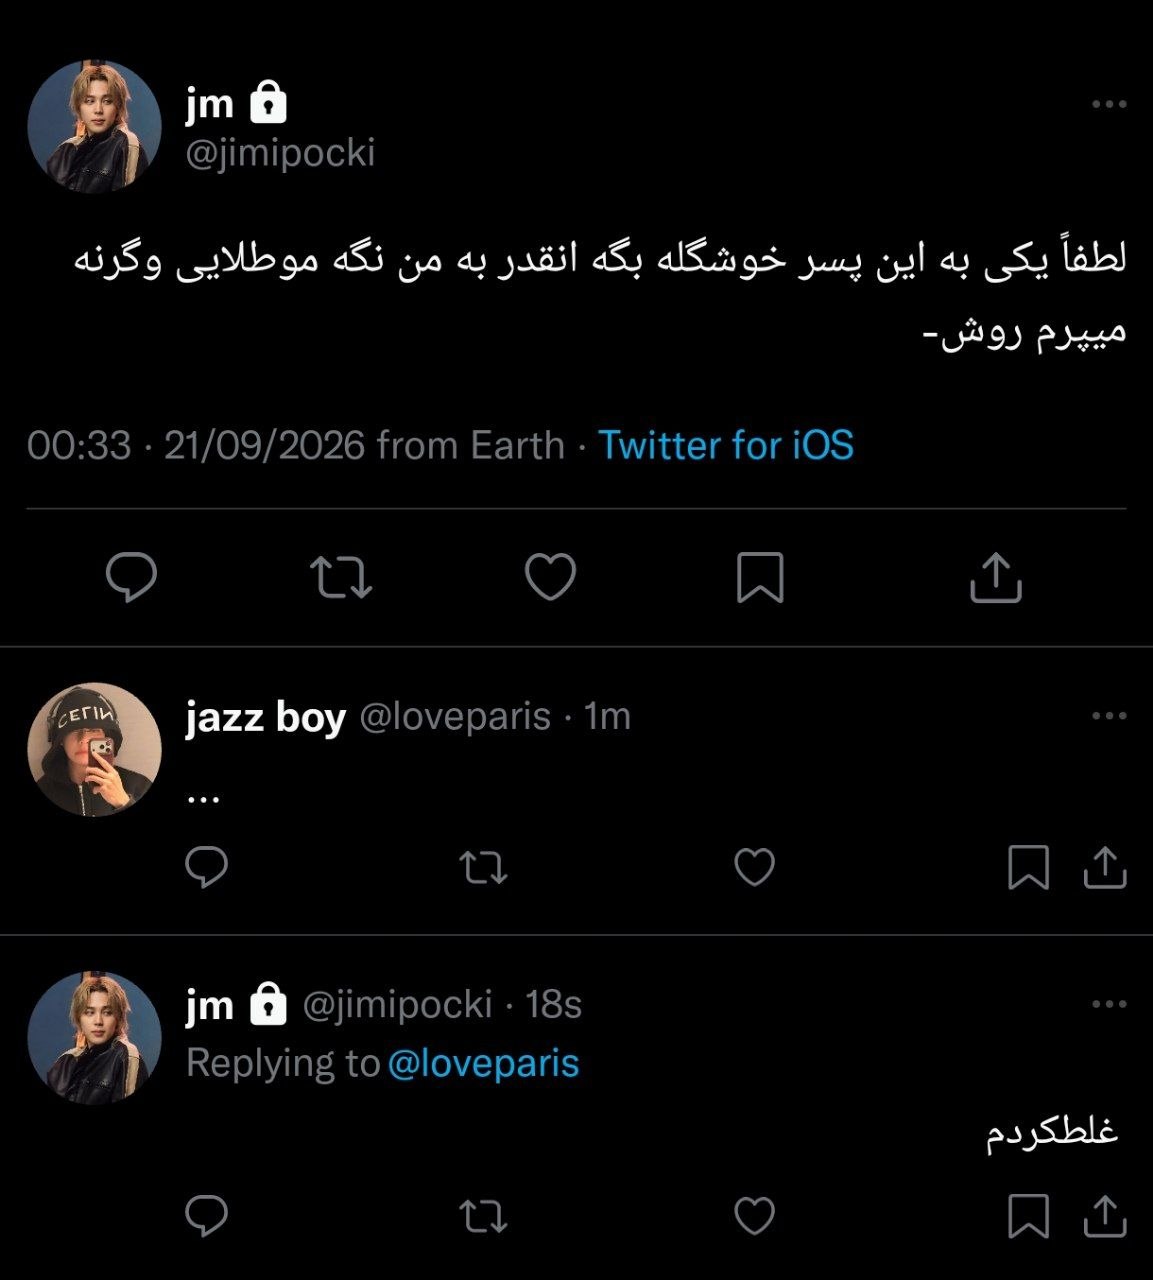Share jazz boy's reply
This screenshot has height=1280, width=1153.
tap(1105, 867)
